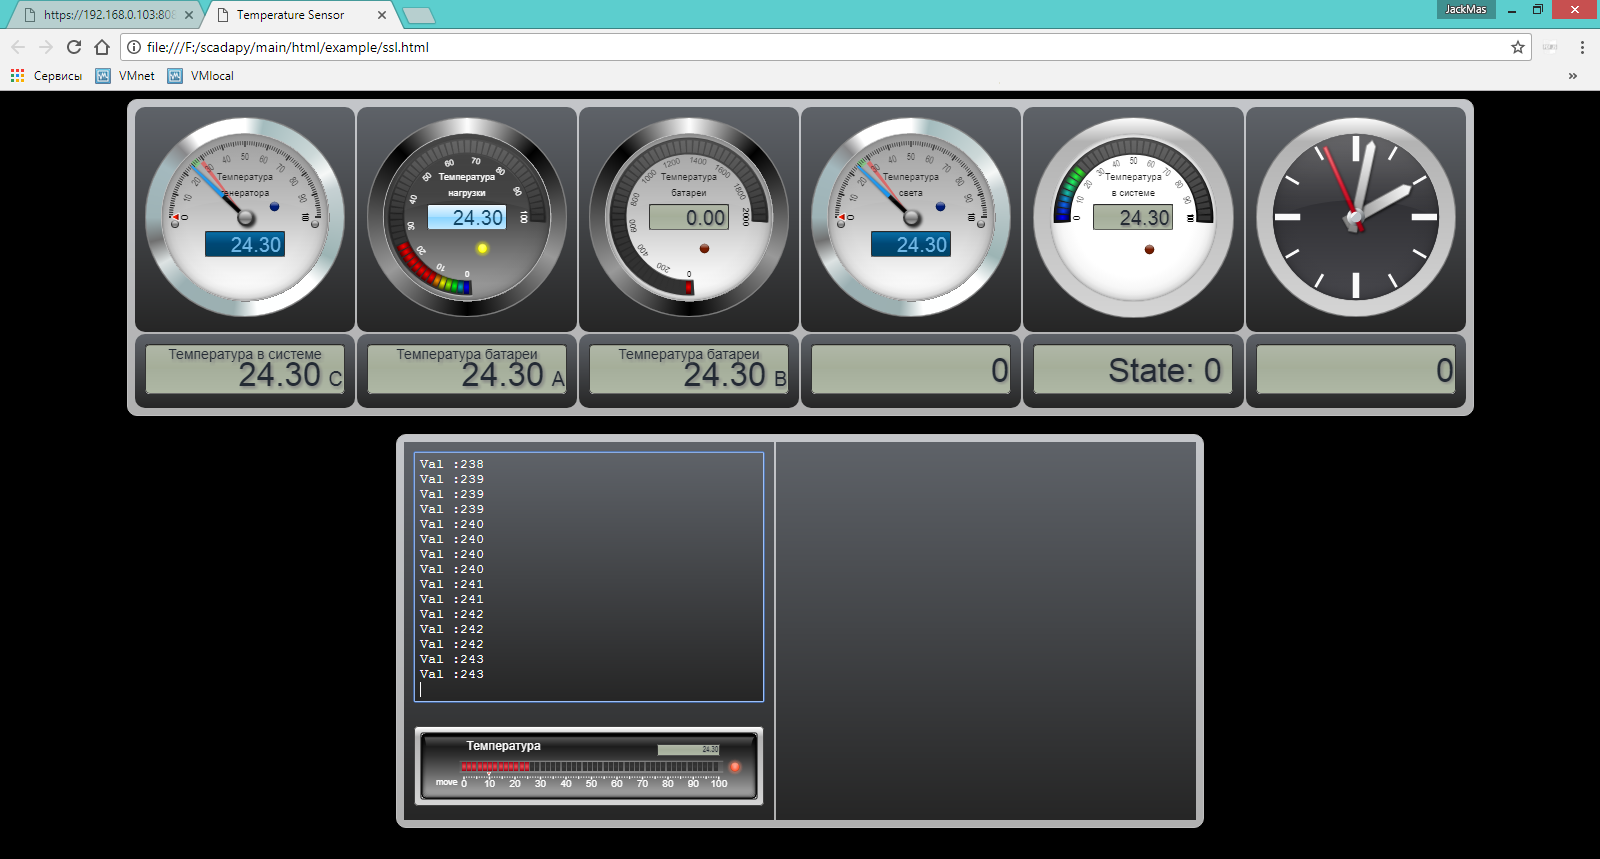Click the Температура в системе radial gauge
This screenshot has height=859, width=1600.
pyautogui.click(x=1133, y=218)
